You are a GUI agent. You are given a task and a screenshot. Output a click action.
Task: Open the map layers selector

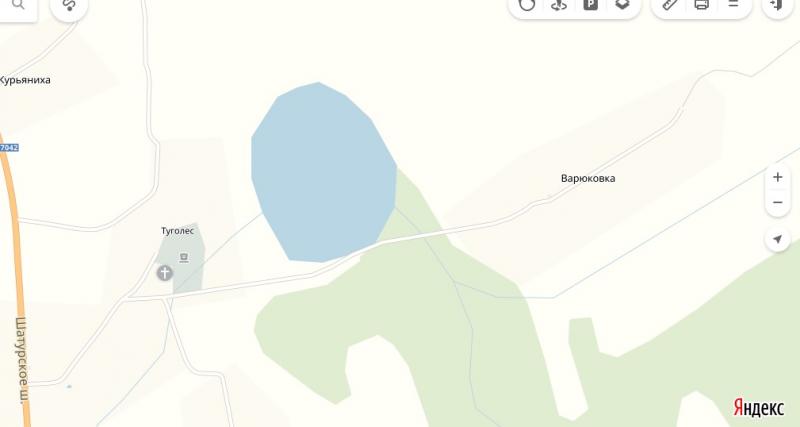tap(622, 5)
